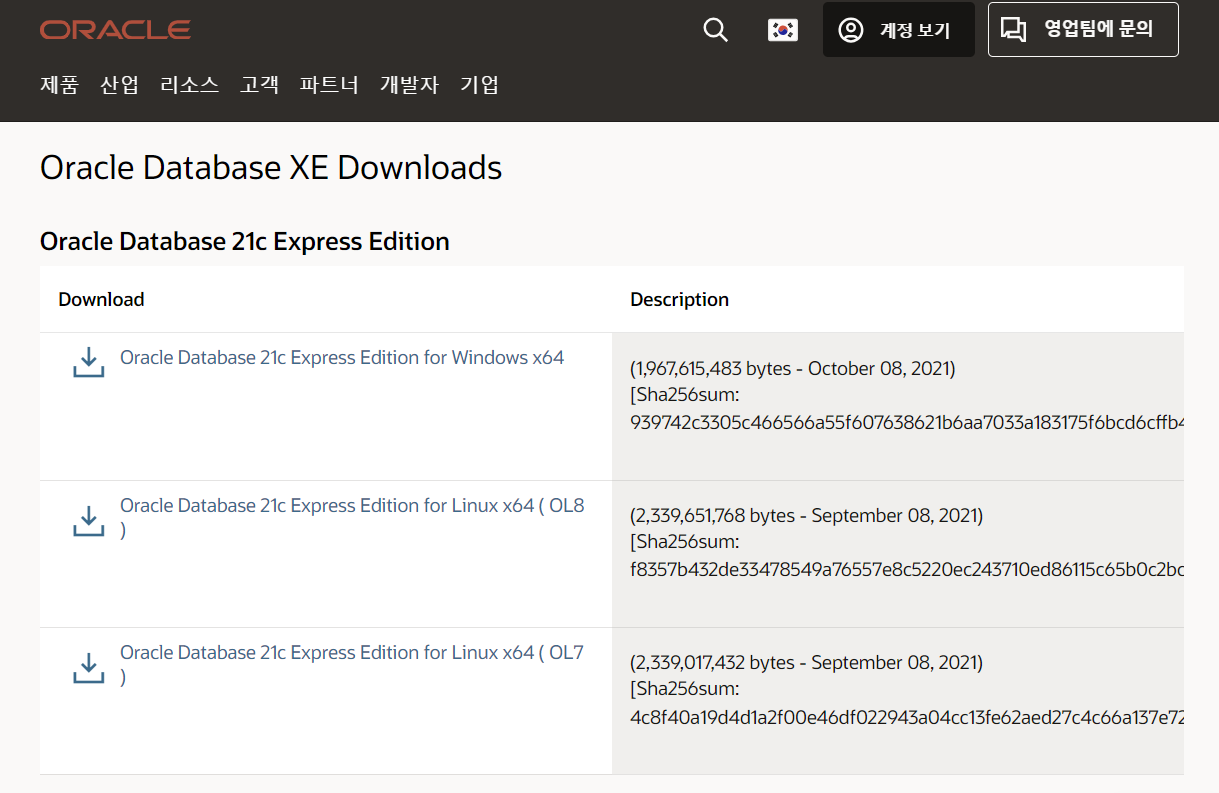Click checksum starting with 4c8f40a19d4d
The image size is (1219, 793).
(x=907, y=716)
